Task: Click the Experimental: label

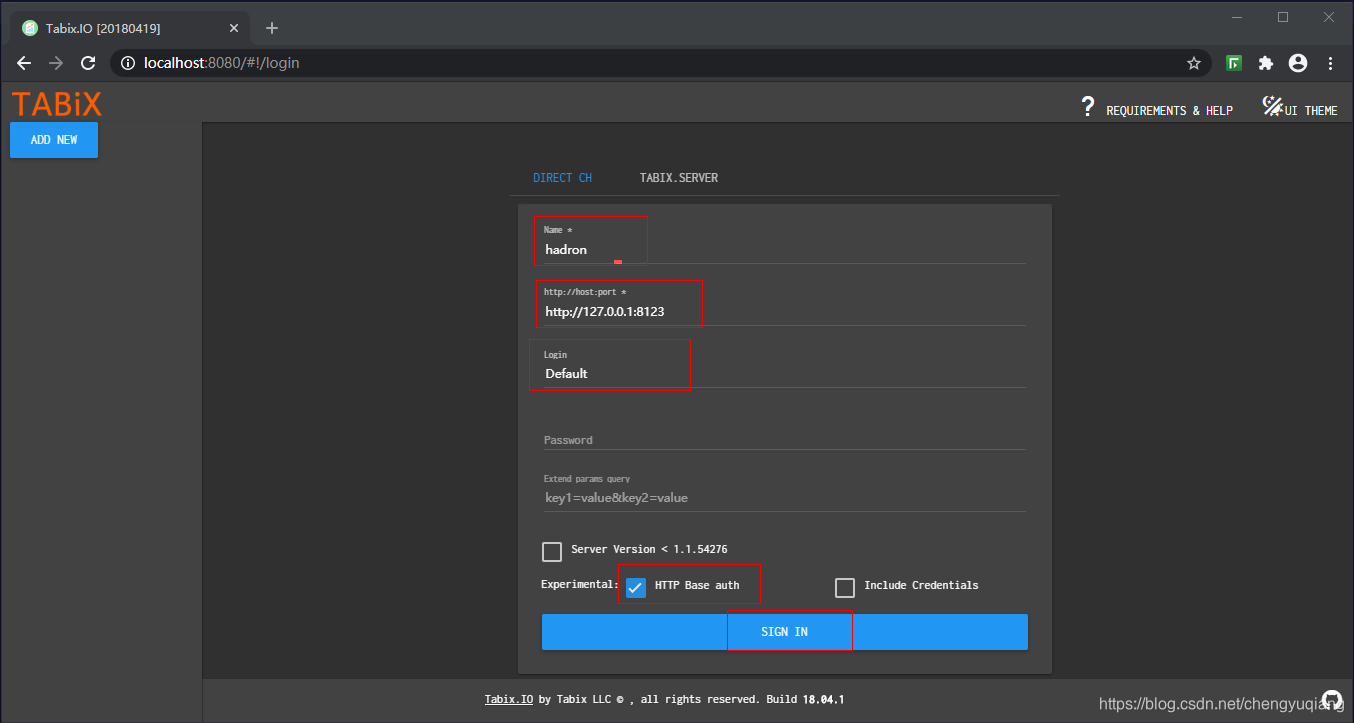Action: pyautogui.click(x=580, y=584)
